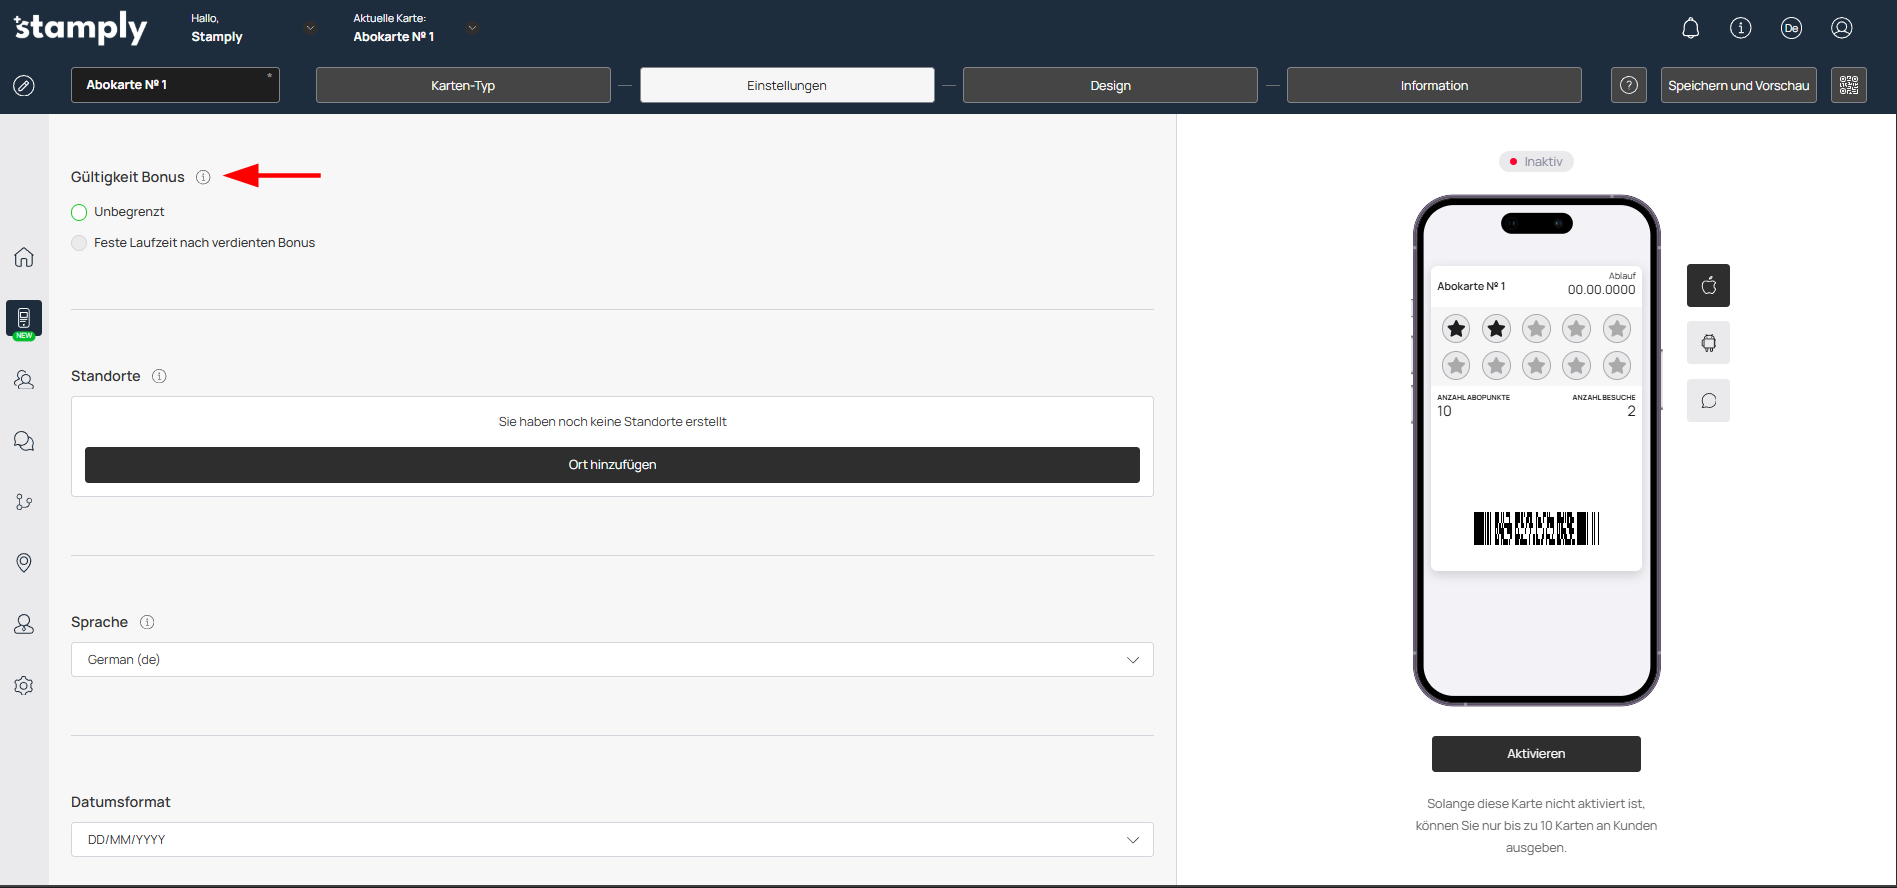Switch to the Android preview icon

(1708, 343)
